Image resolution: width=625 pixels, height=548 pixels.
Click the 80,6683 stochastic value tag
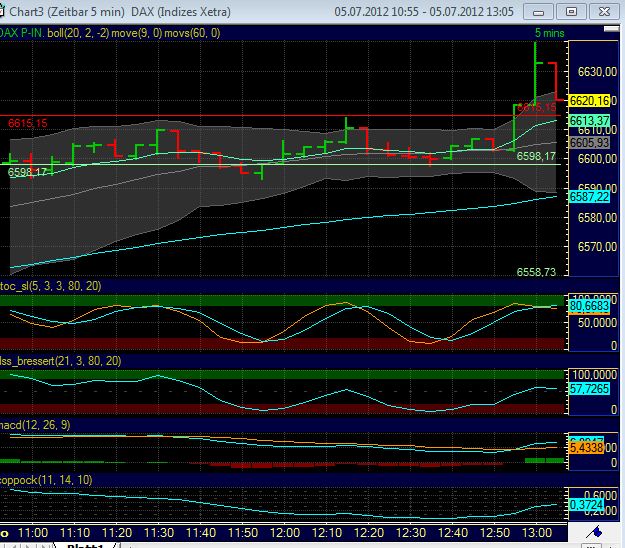coord(589,306)
